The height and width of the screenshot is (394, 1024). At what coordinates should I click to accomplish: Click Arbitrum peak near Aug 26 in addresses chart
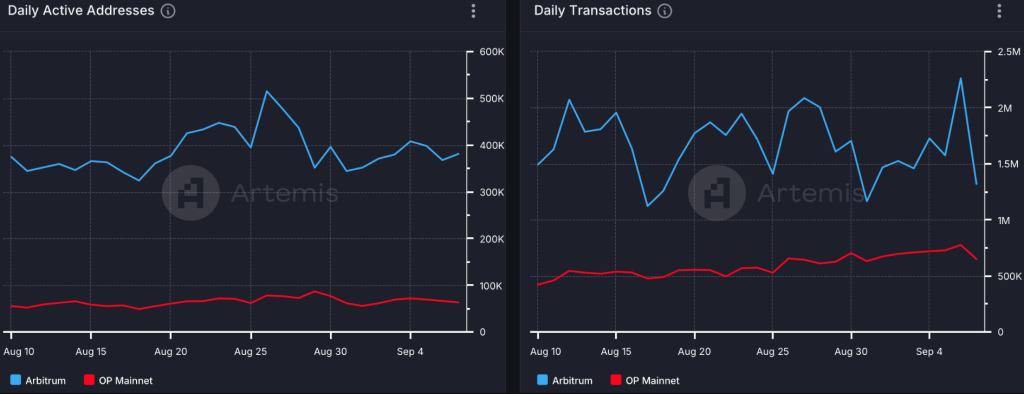266,91
